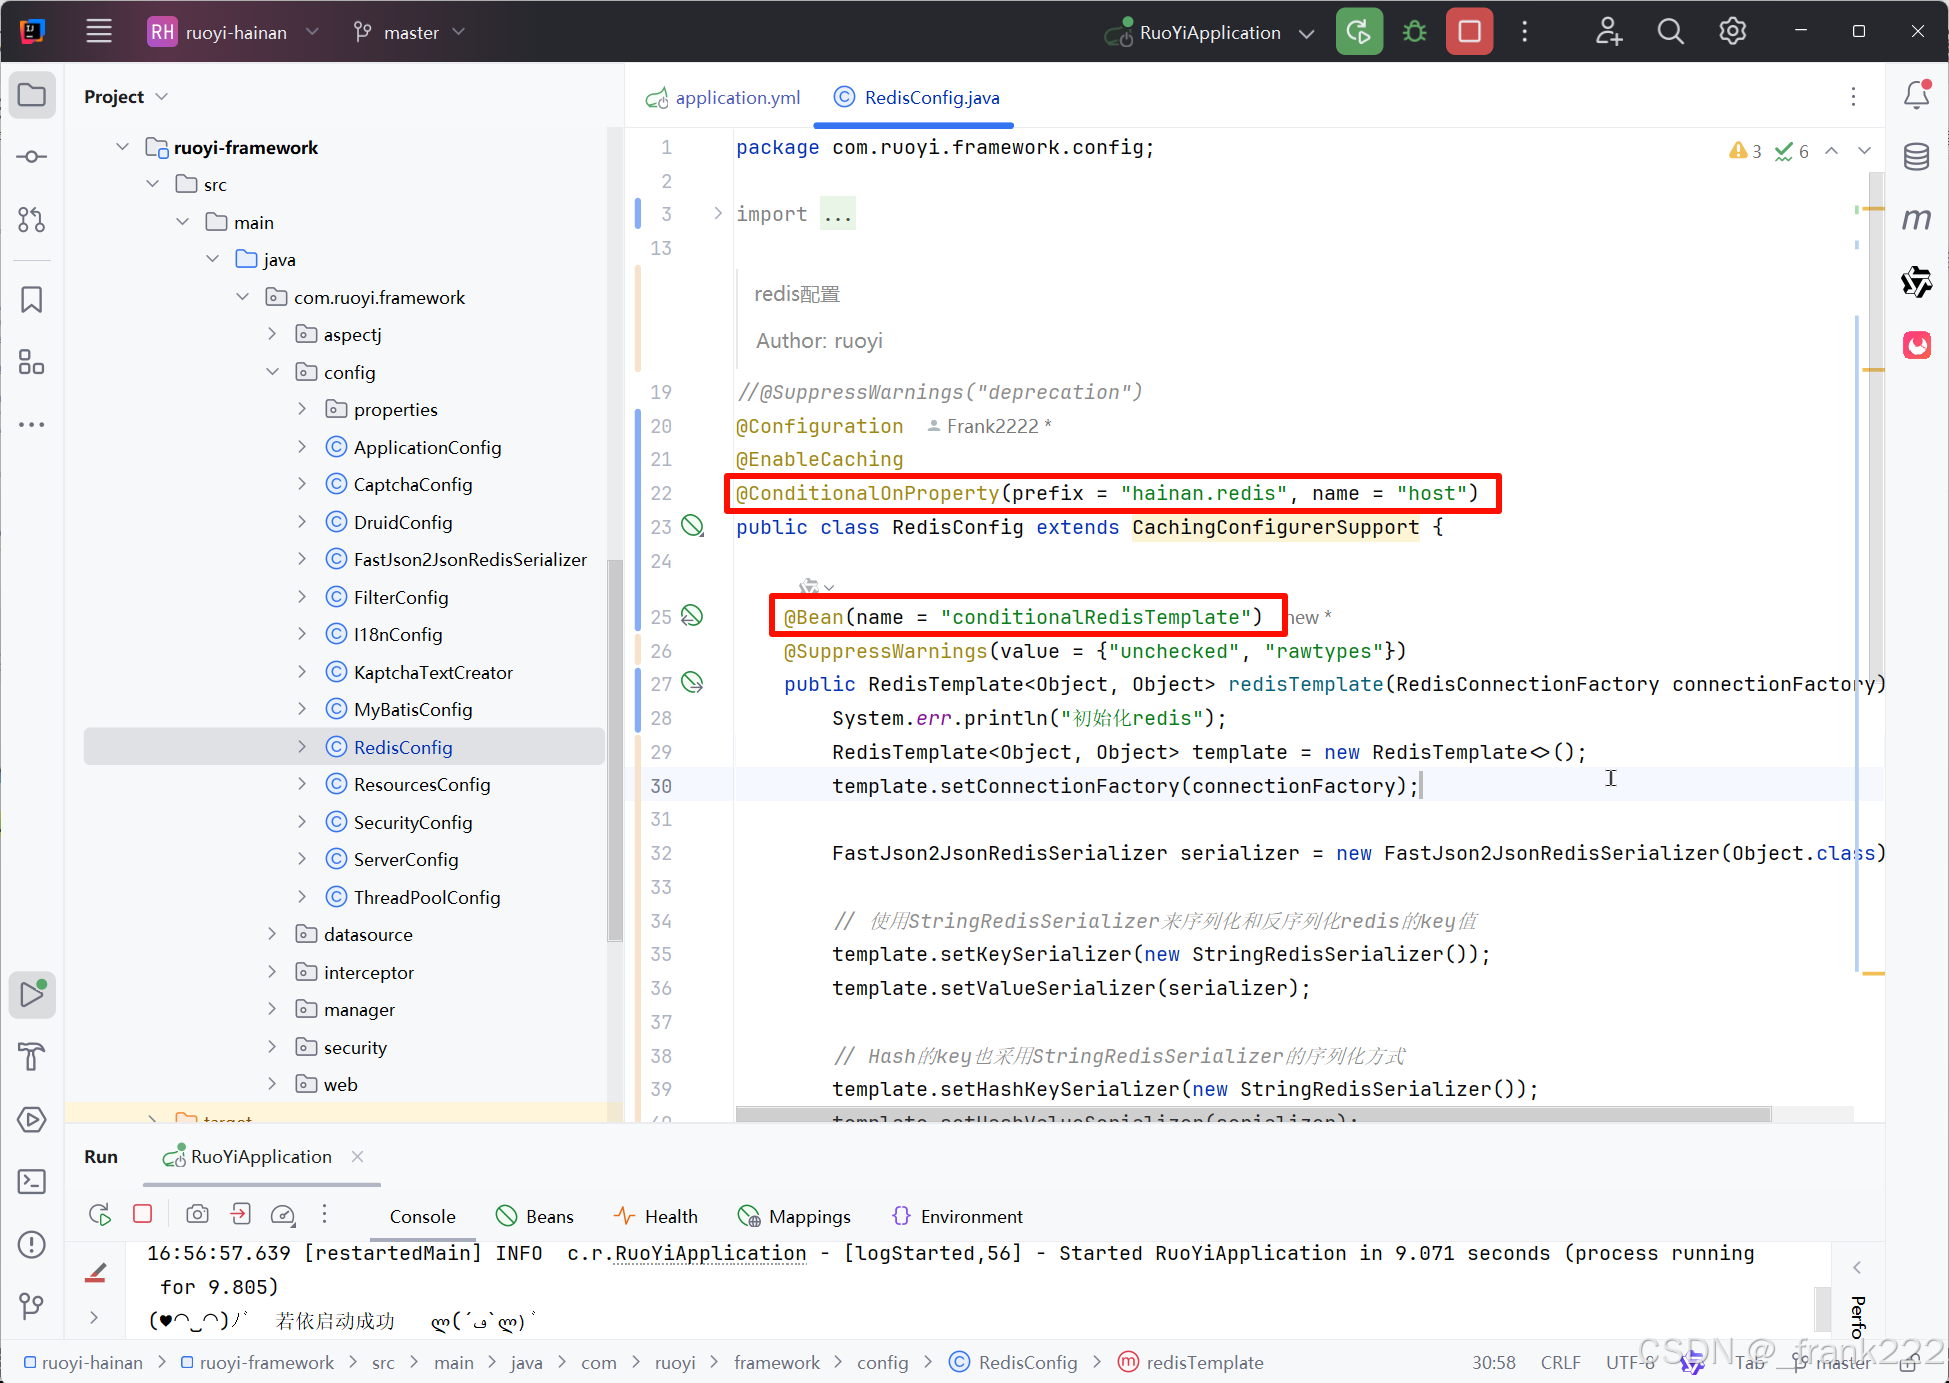The image size is (1949, 1383).
Task: Expand the master branch dropdown
Action: tap(409, 31)
